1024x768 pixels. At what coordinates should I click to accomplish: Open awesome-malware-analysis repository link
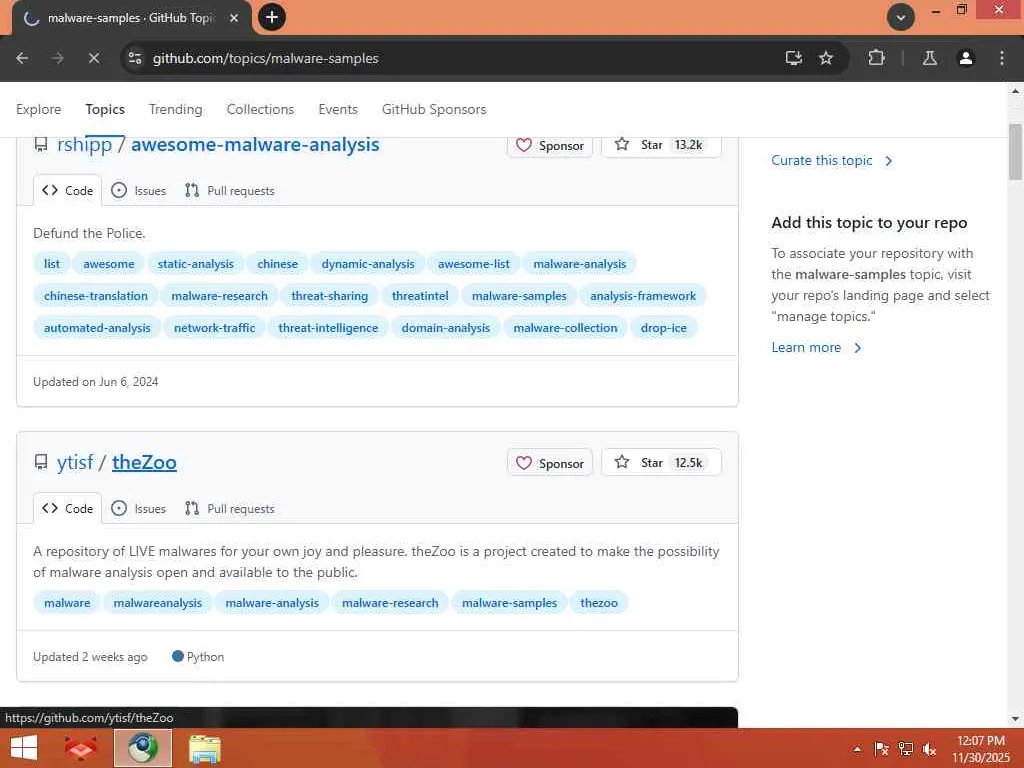[x=255, y=144]
